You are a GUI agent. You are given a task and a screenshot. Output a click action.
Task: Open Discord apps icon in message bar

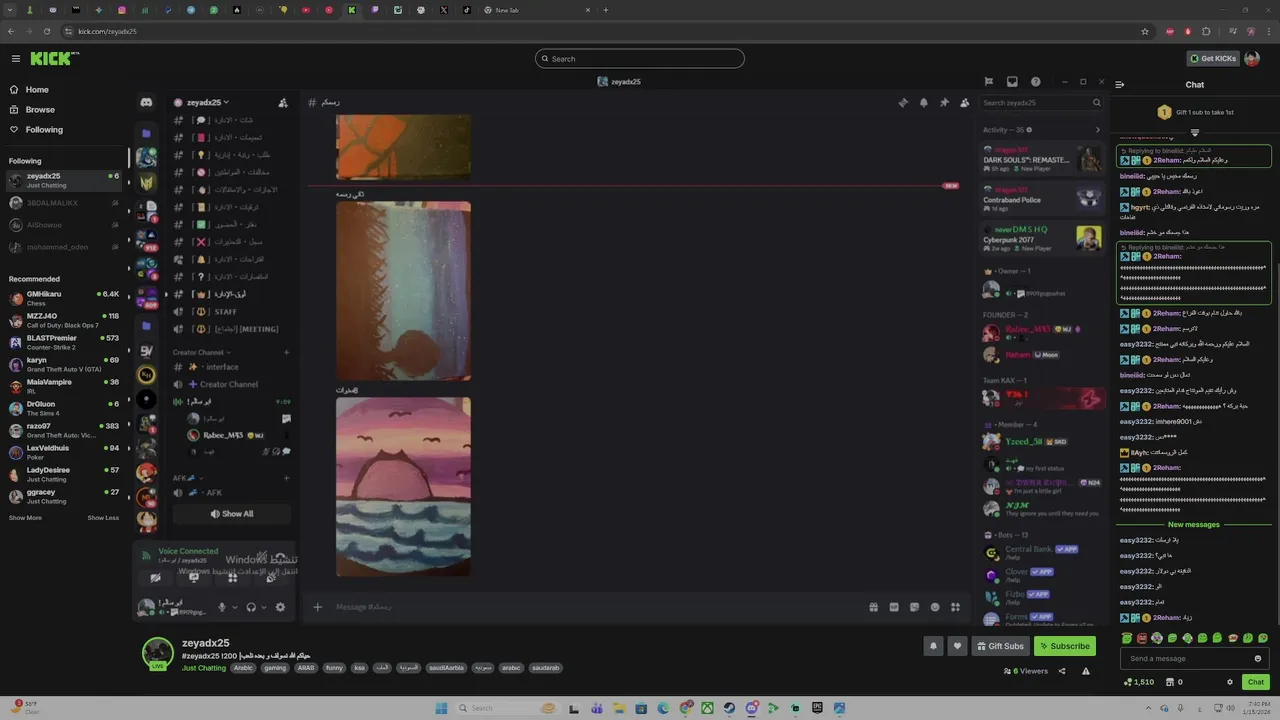(x=955, y=607)
